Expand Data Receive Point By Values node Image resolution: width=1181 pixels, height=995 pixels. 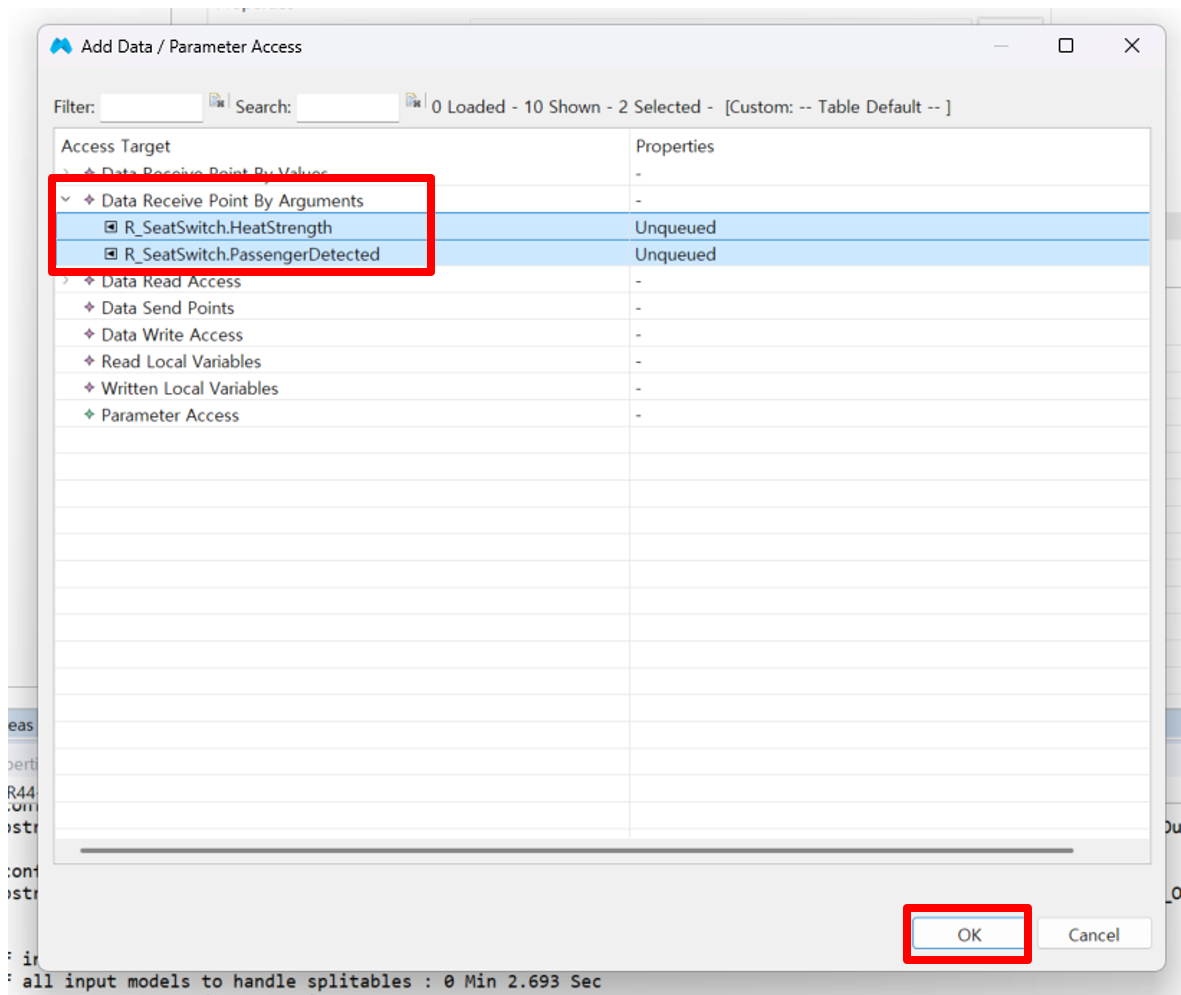(x=67, y=174)
